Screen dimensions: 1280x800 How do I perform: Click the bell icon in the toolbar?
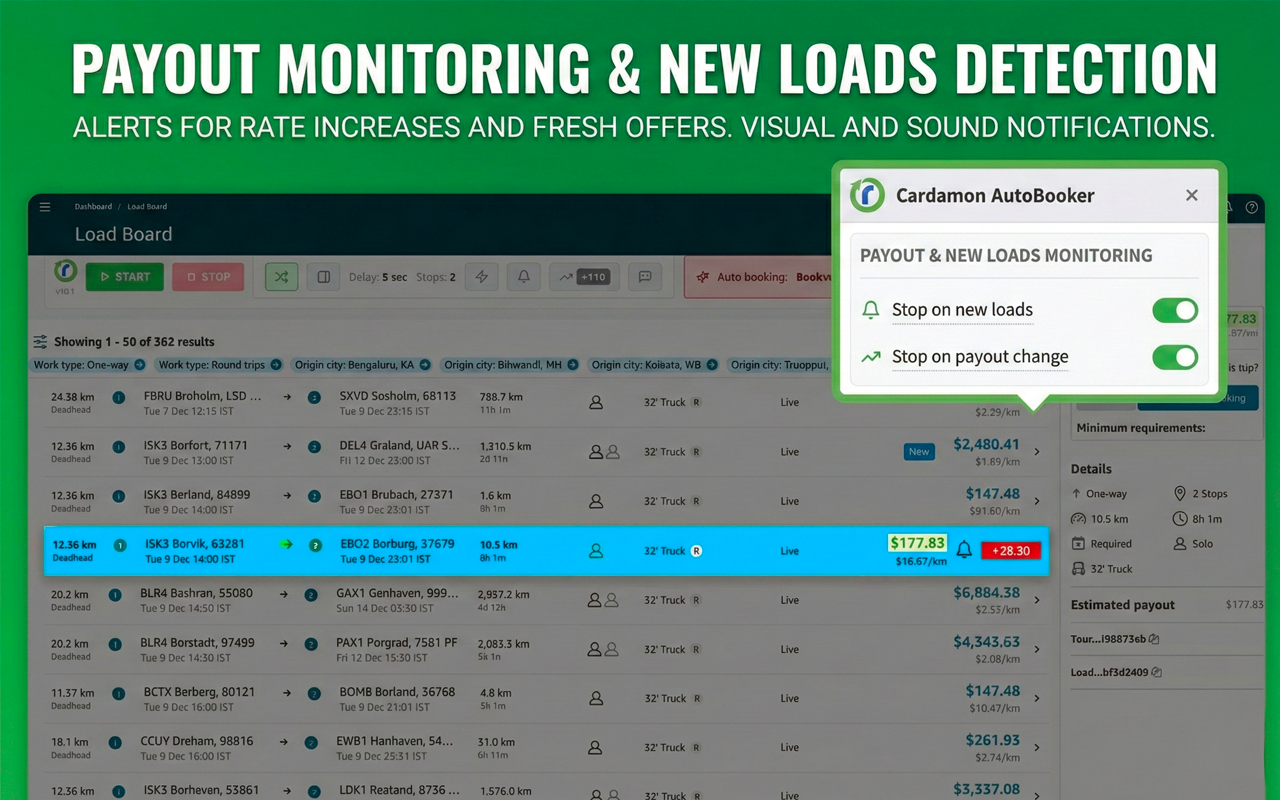pos(523,277)
